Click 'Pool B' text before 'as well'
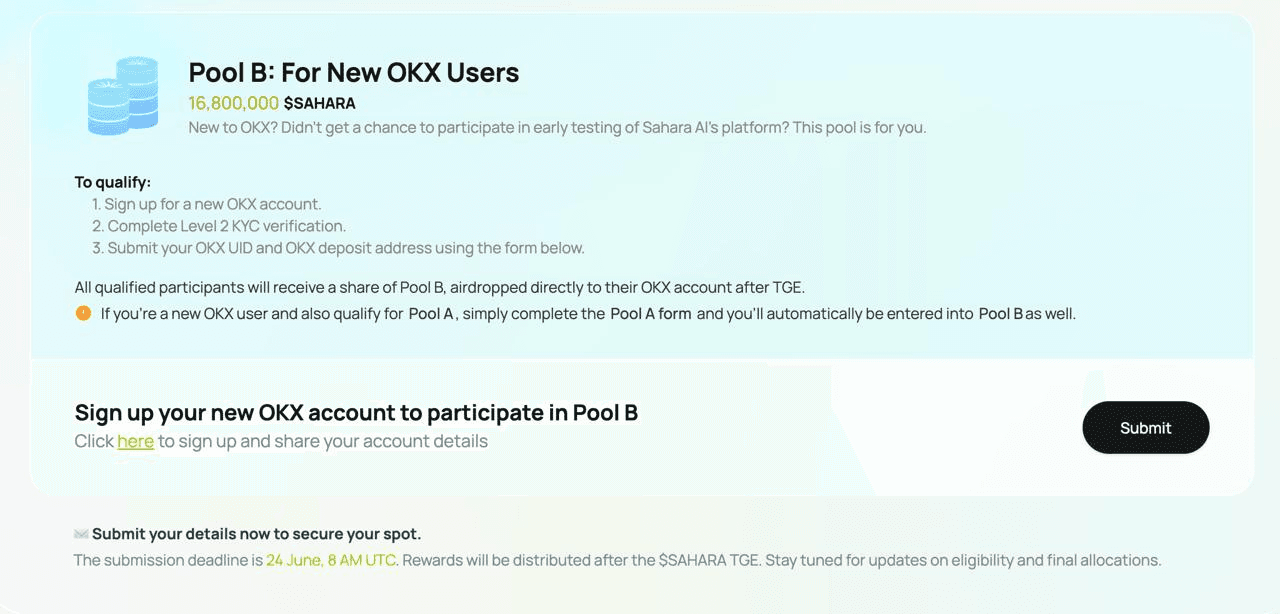Image resolution: width=1280 pixels, height=614 pixels. pyautogui.click(x=1000, y=313)
